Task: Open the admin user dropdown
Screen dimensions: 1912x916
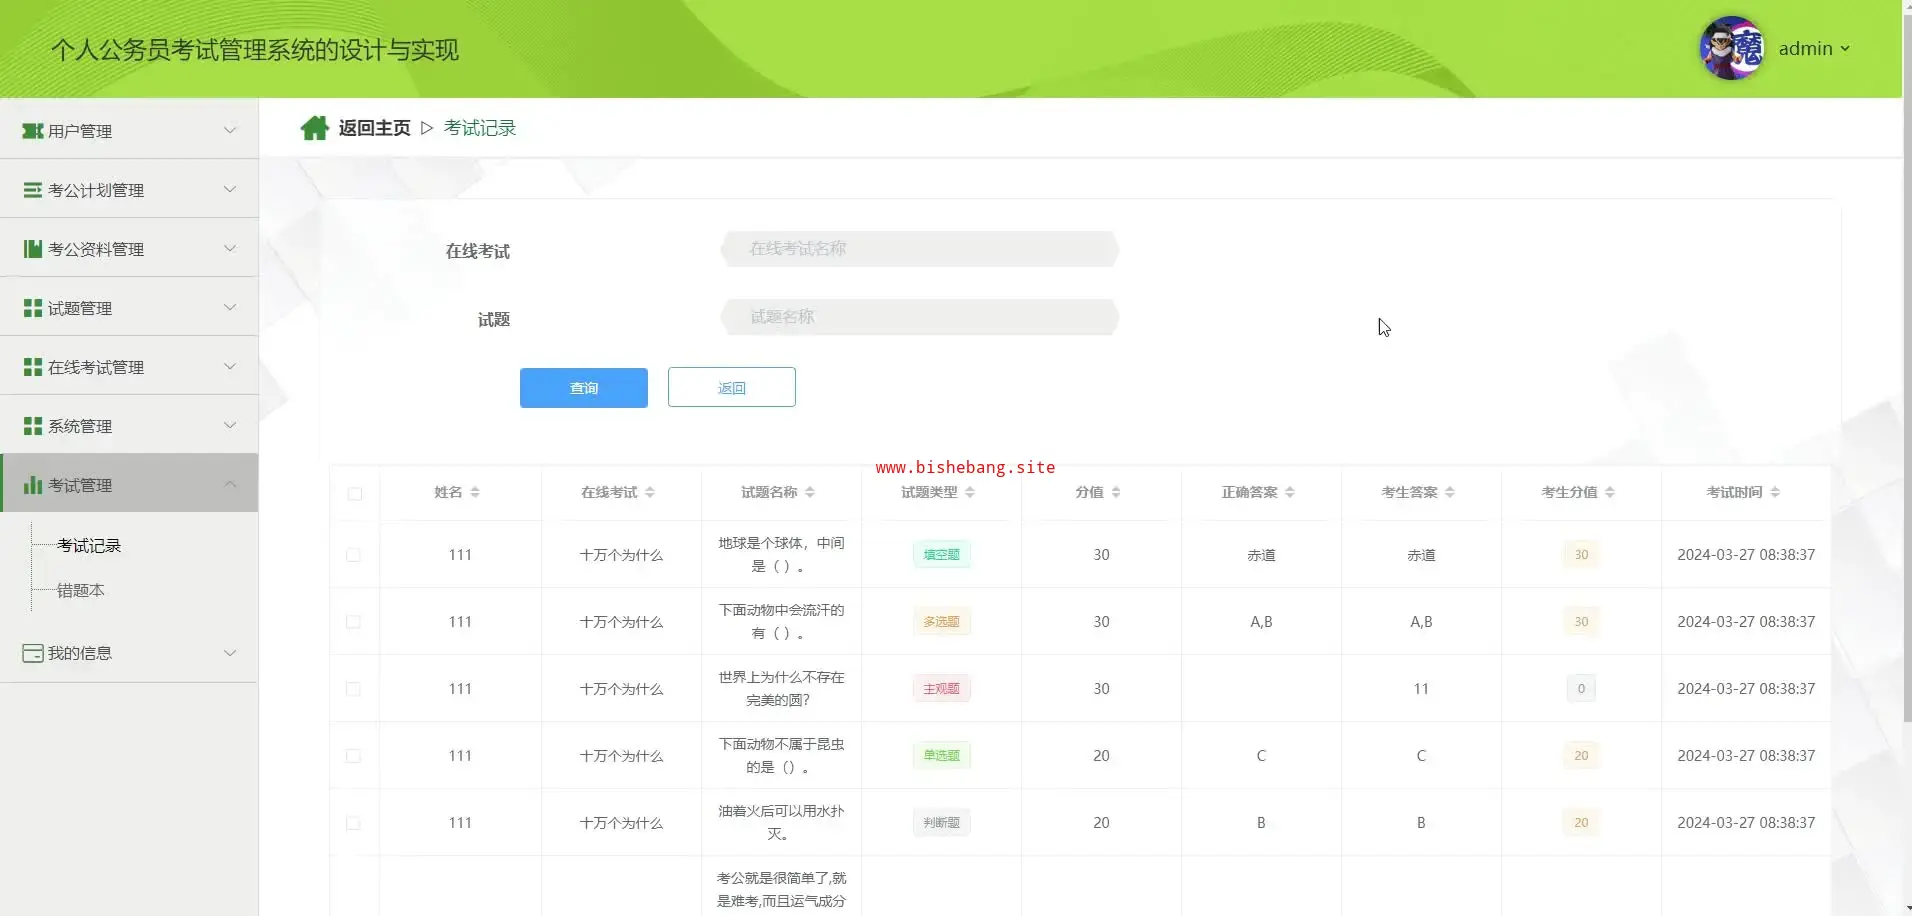Action: [1814, 48]
